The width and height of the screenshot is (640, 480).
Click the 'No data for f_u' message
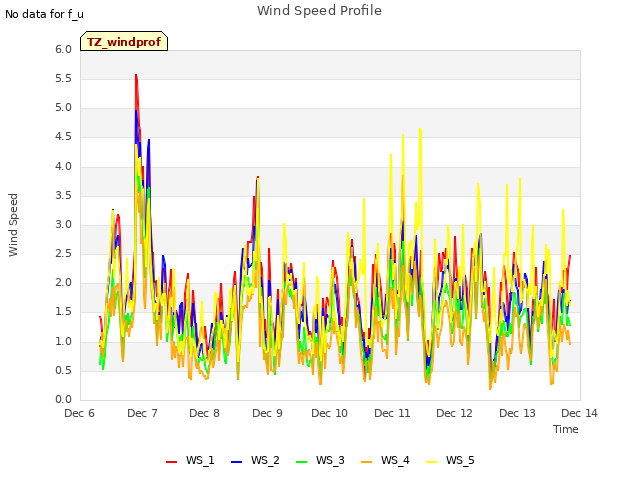[44, 14]
